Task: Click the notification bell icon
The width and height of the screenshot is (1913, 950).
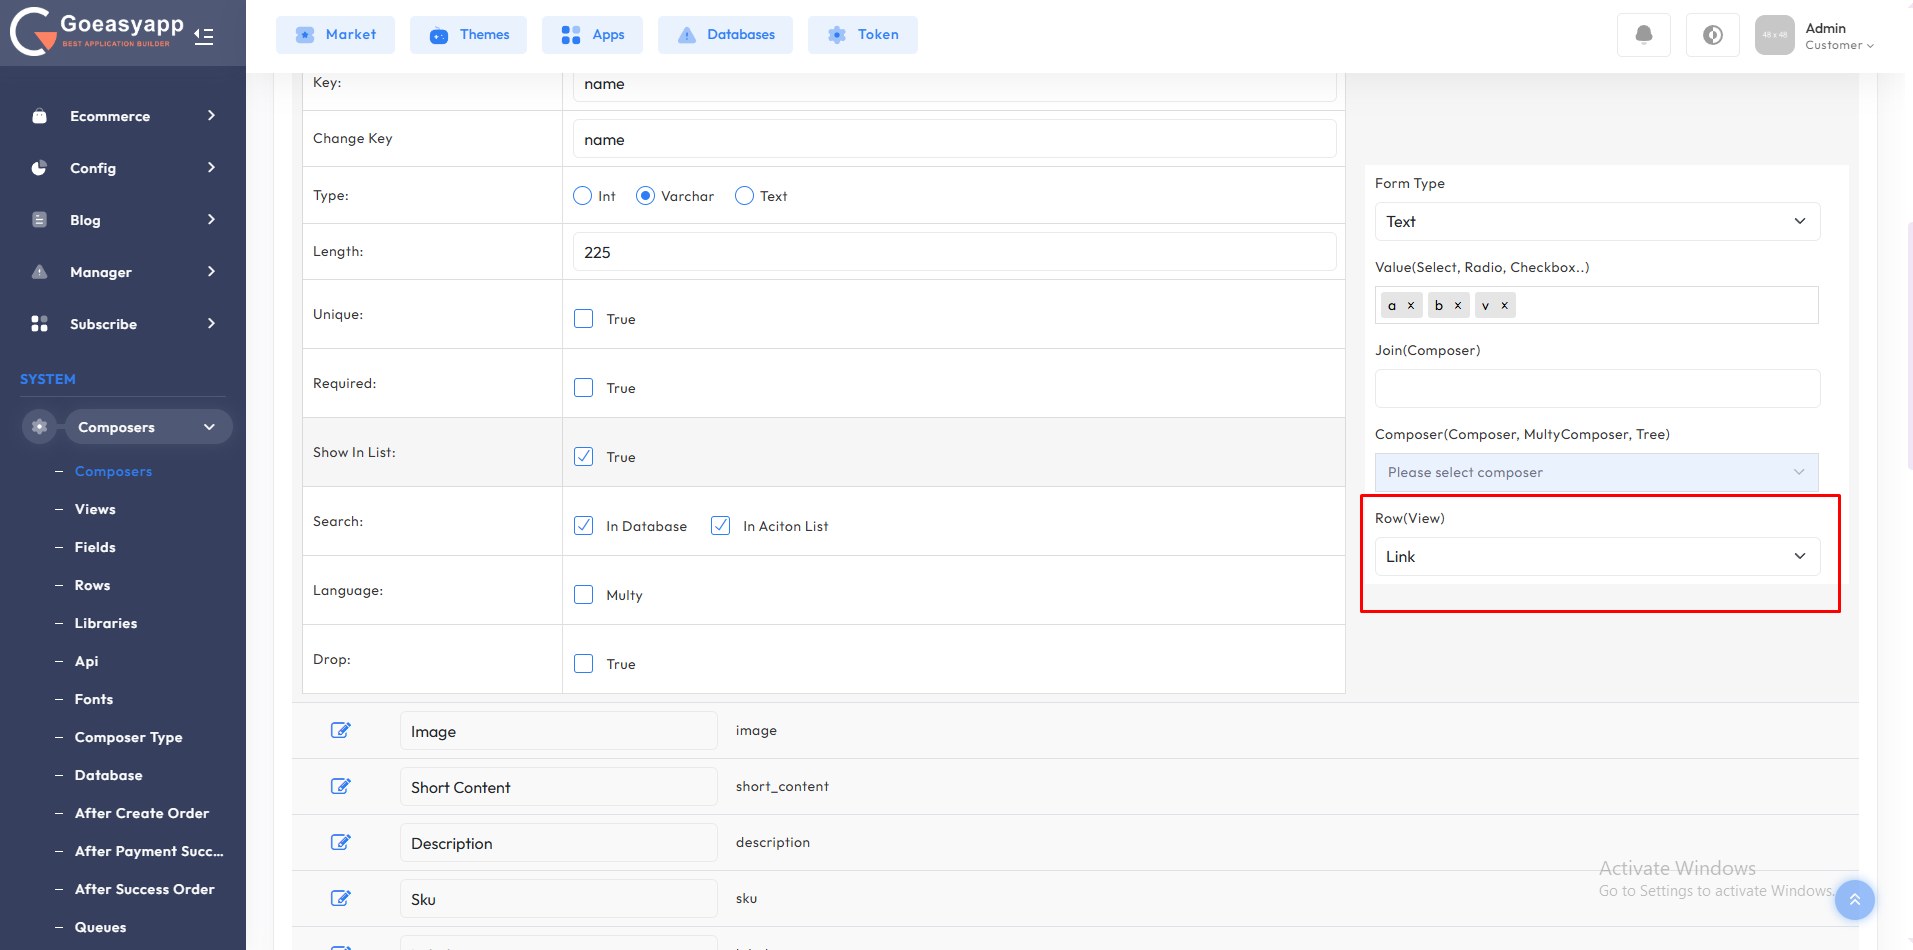Action: (x=1643, y=35)
